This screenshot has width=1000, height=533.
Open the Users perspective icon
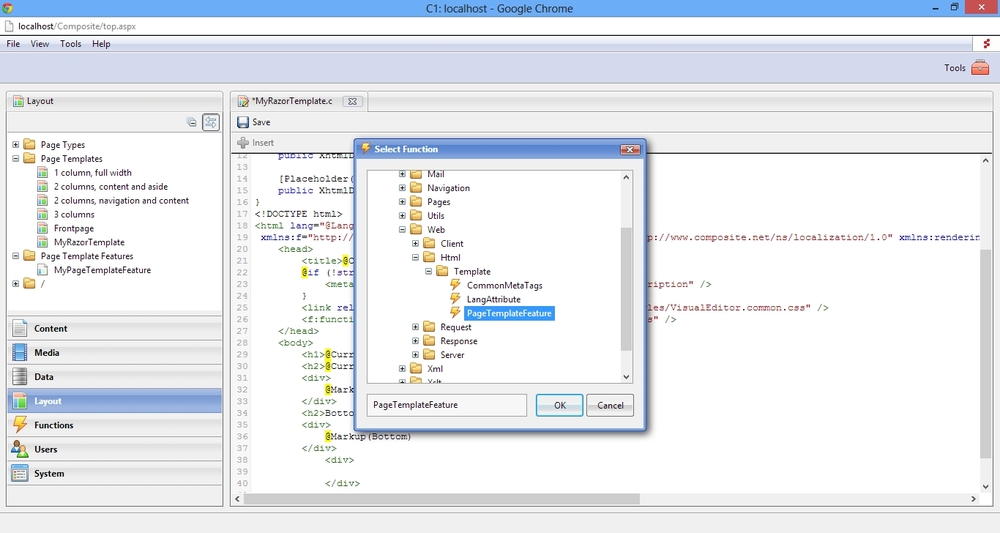(x=19, y=450)
